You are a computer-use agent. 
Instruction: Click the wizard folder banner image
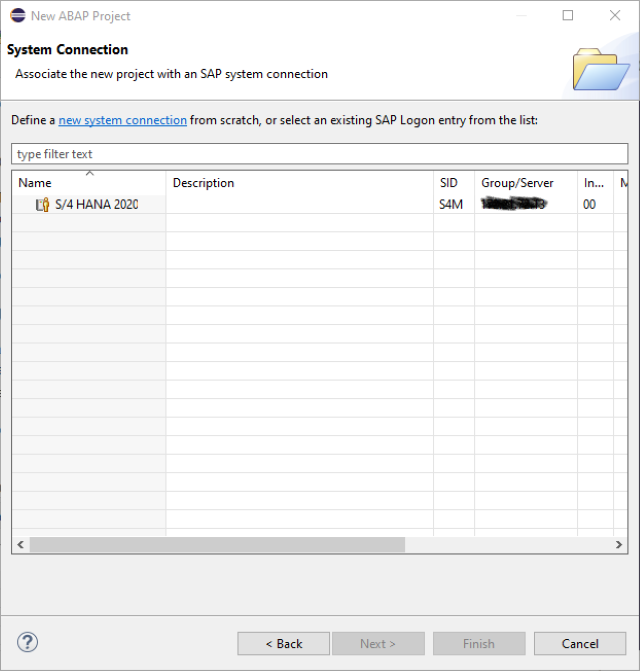(601, 69)
